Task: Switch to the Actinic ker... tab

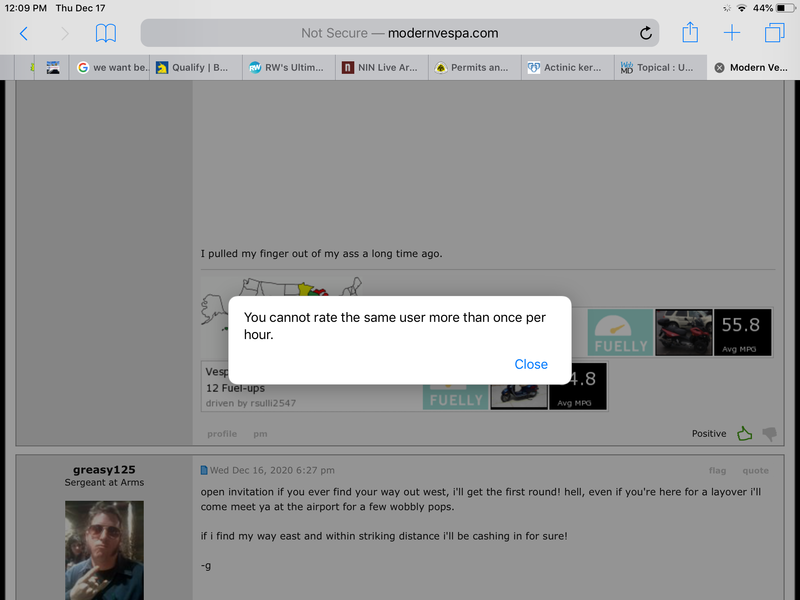Action: pos(567,67)
